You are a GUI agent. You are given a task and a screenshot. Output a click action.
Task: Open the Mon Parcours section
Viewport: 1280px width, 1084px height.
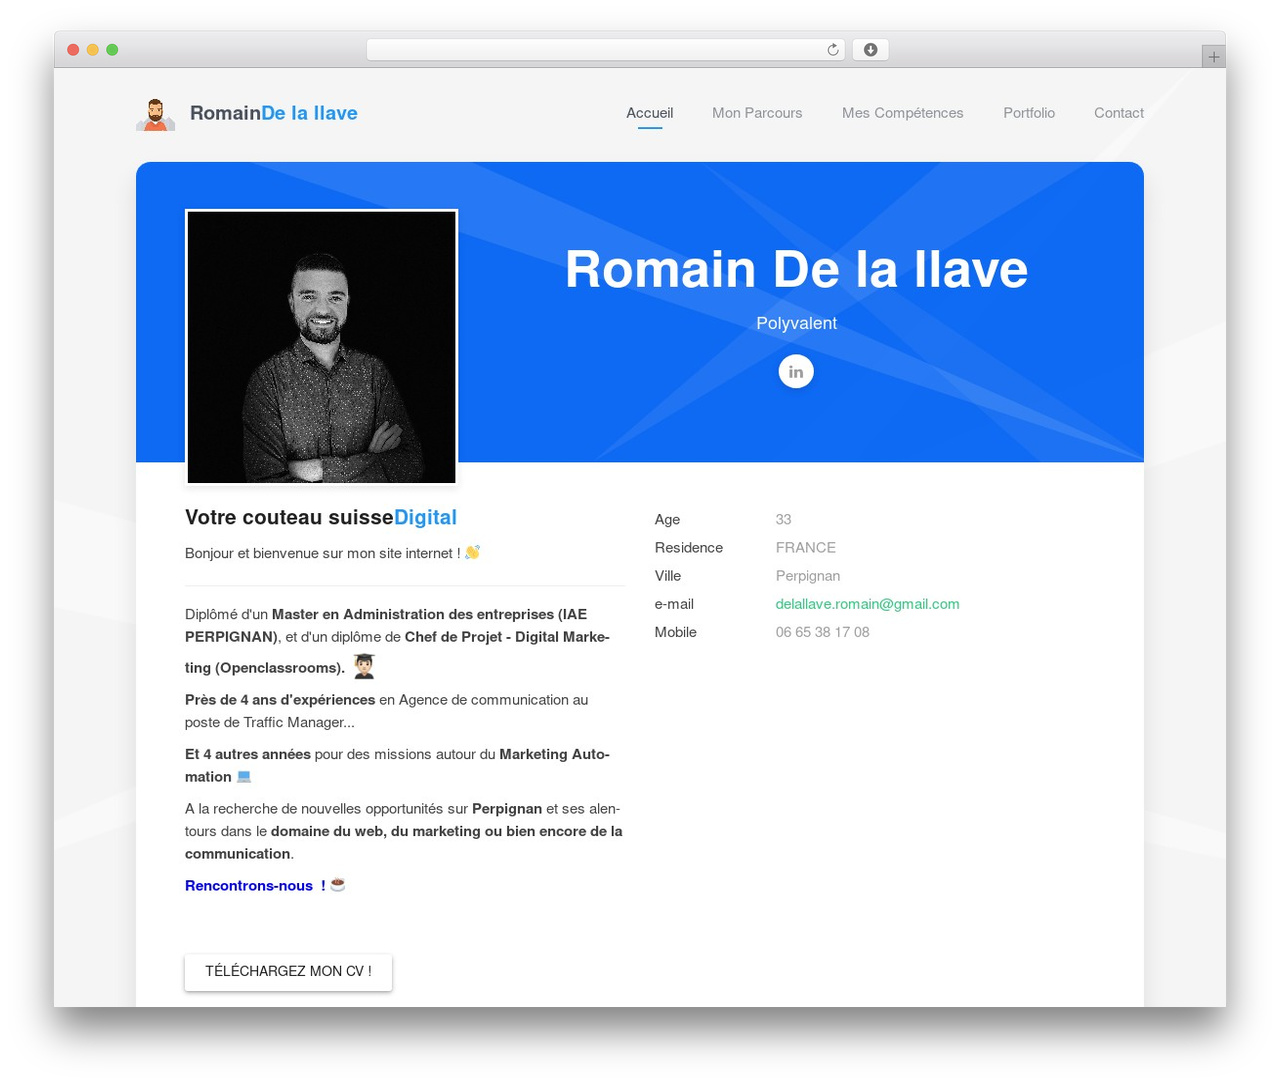pos(757,113)
